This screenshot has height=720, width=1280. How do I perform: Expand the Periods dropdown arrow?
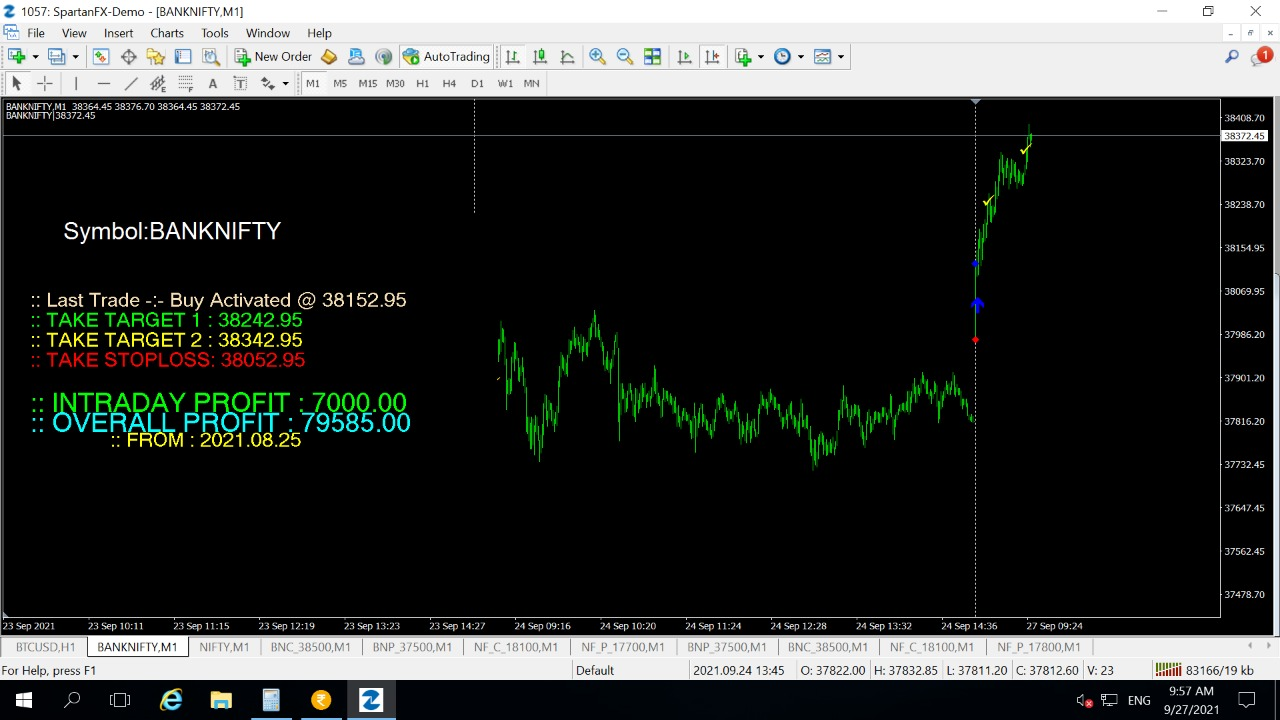pos(800,57)
